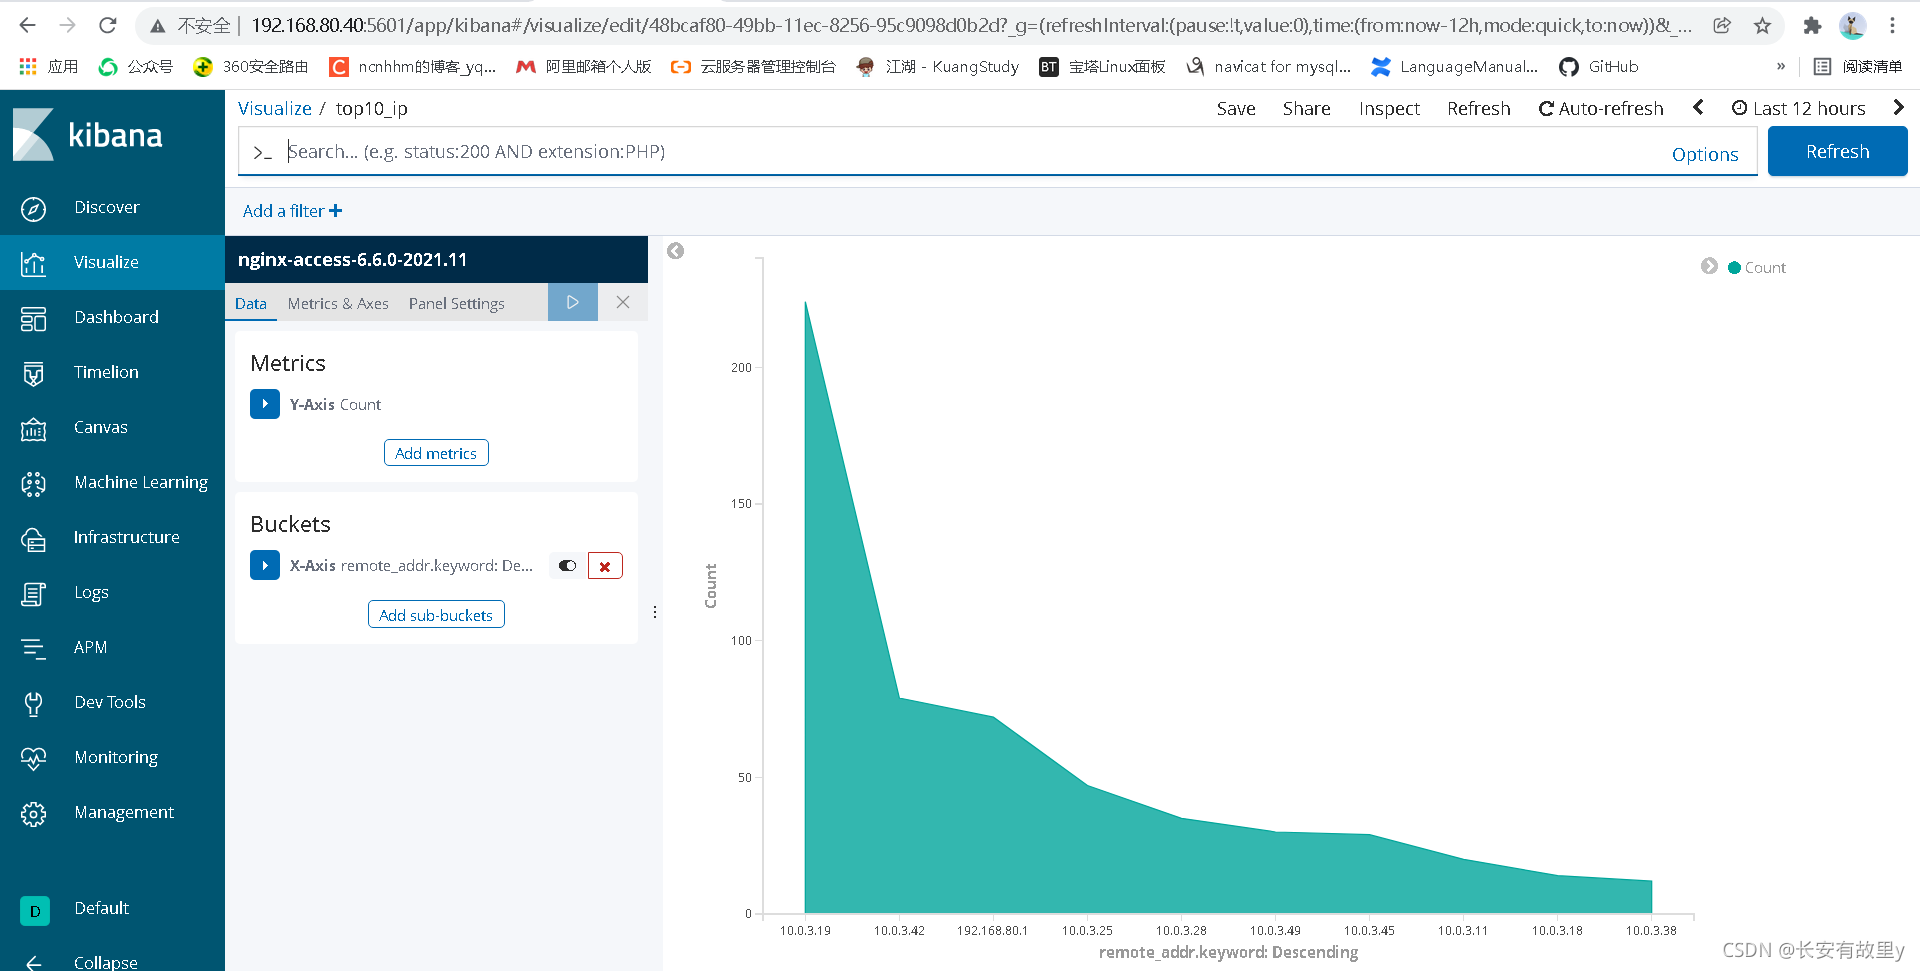The width and height of the screenshot is (1920, 971).
Task: Step back in time range
Action: (x=1698, y=107)
